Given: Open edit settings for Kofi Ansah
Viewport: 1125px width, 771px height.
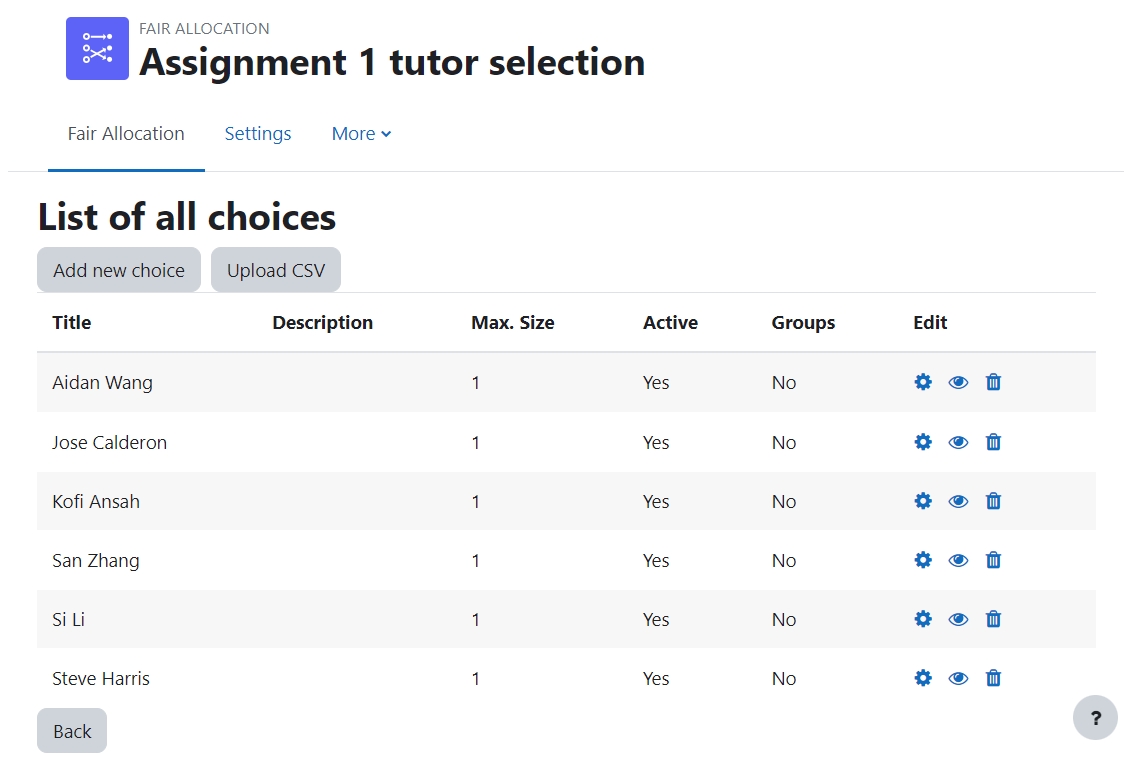Looking at the screenshot, I should (922, 500).
